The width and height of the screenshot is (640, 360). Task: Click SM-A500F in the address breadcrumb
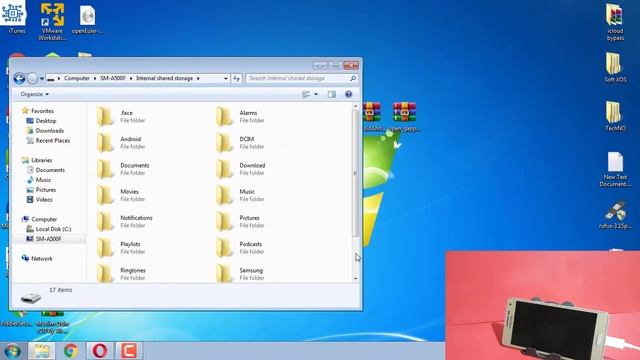113,78
